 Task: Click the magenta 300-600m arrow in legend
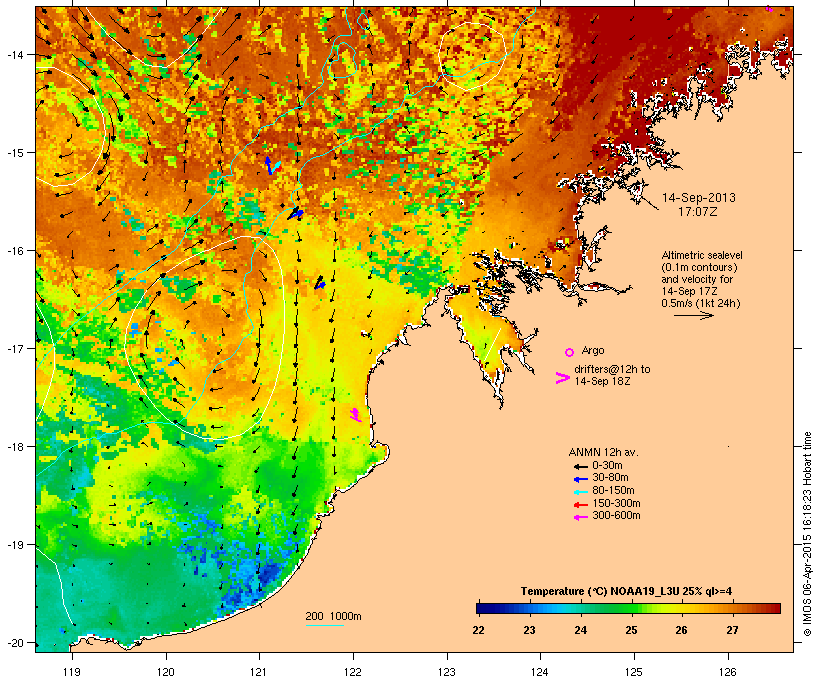[580, 517]
